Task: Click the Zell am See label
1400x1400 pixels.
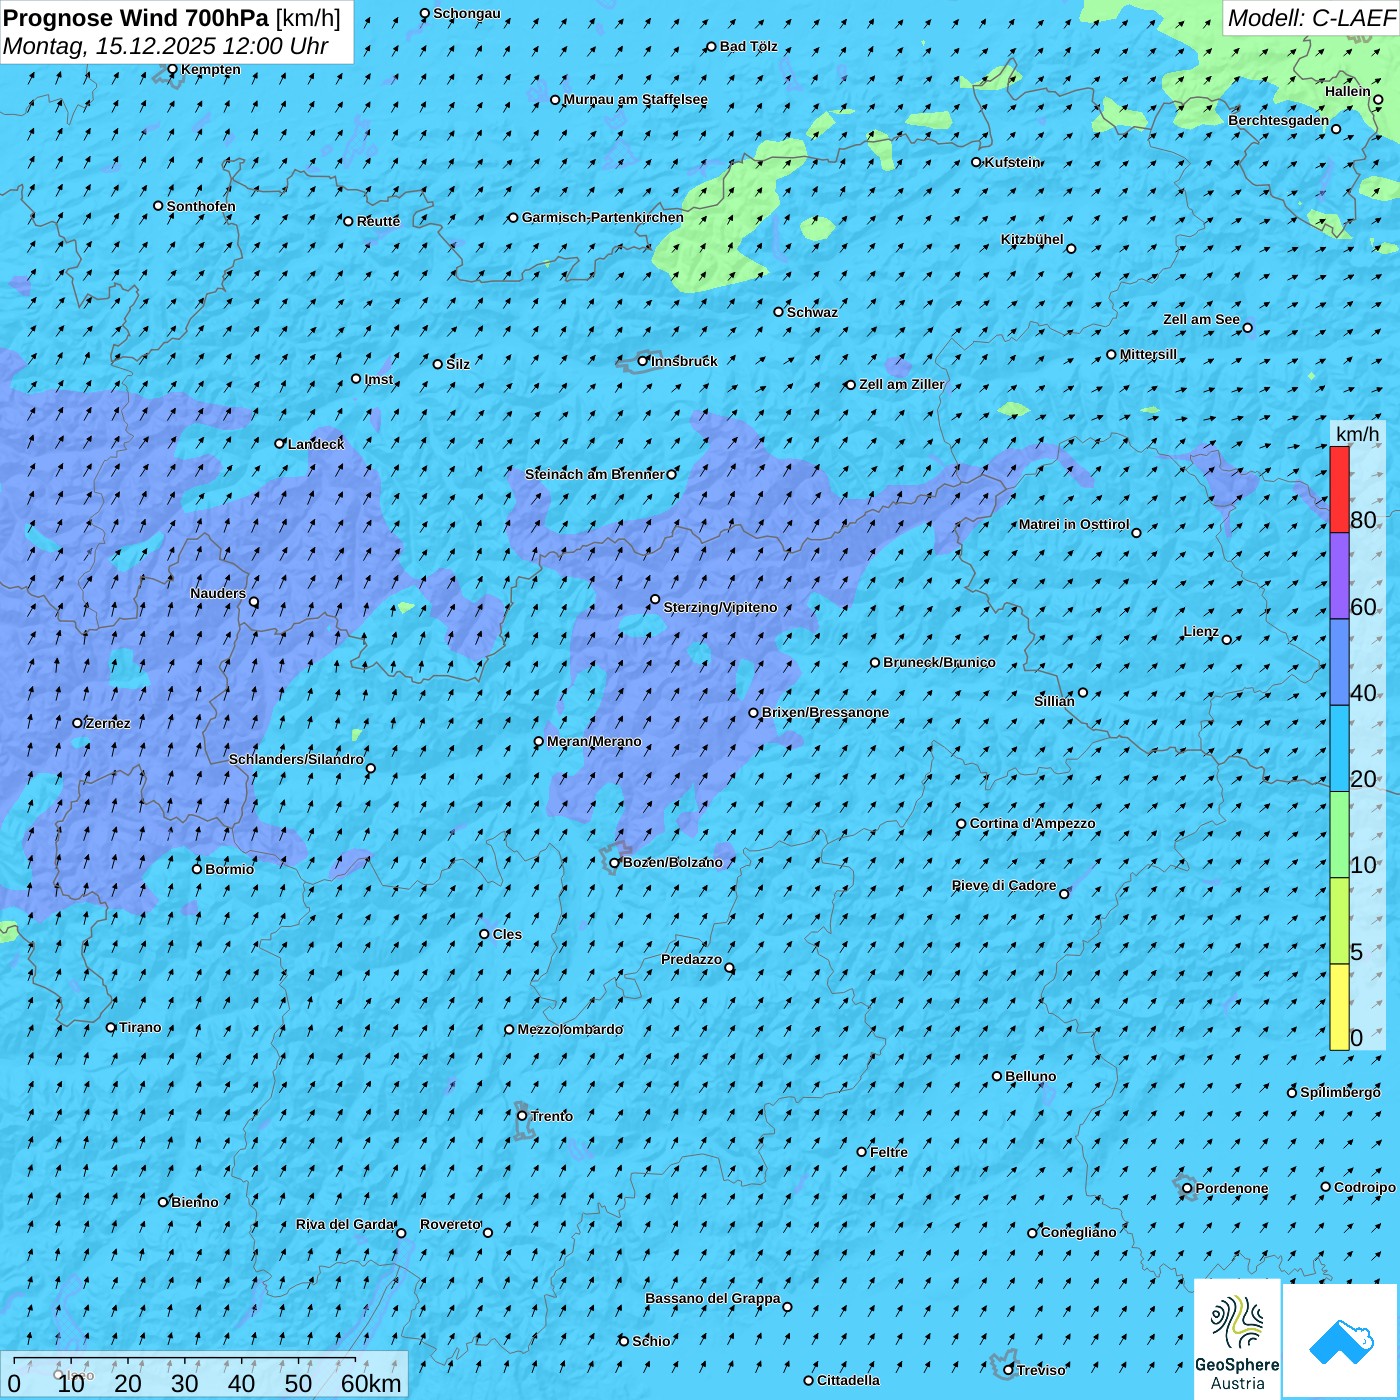Action: (1201, 319)
